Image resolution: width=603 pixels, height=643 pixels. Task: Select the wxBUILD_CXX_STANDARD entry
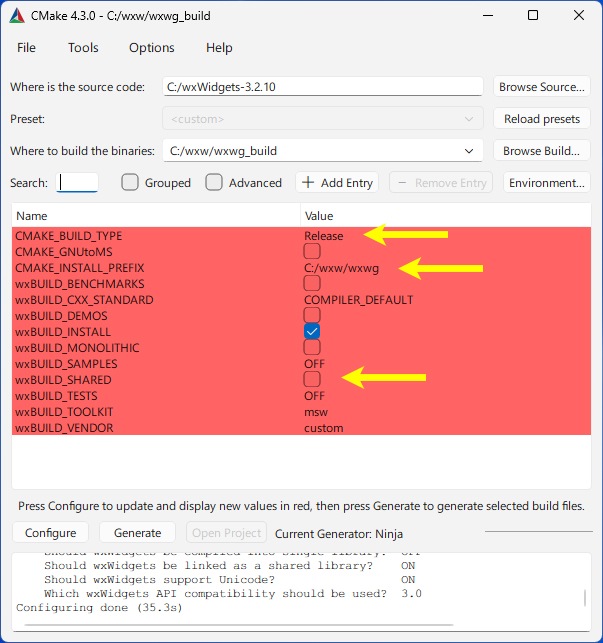(x=84, y=300)
